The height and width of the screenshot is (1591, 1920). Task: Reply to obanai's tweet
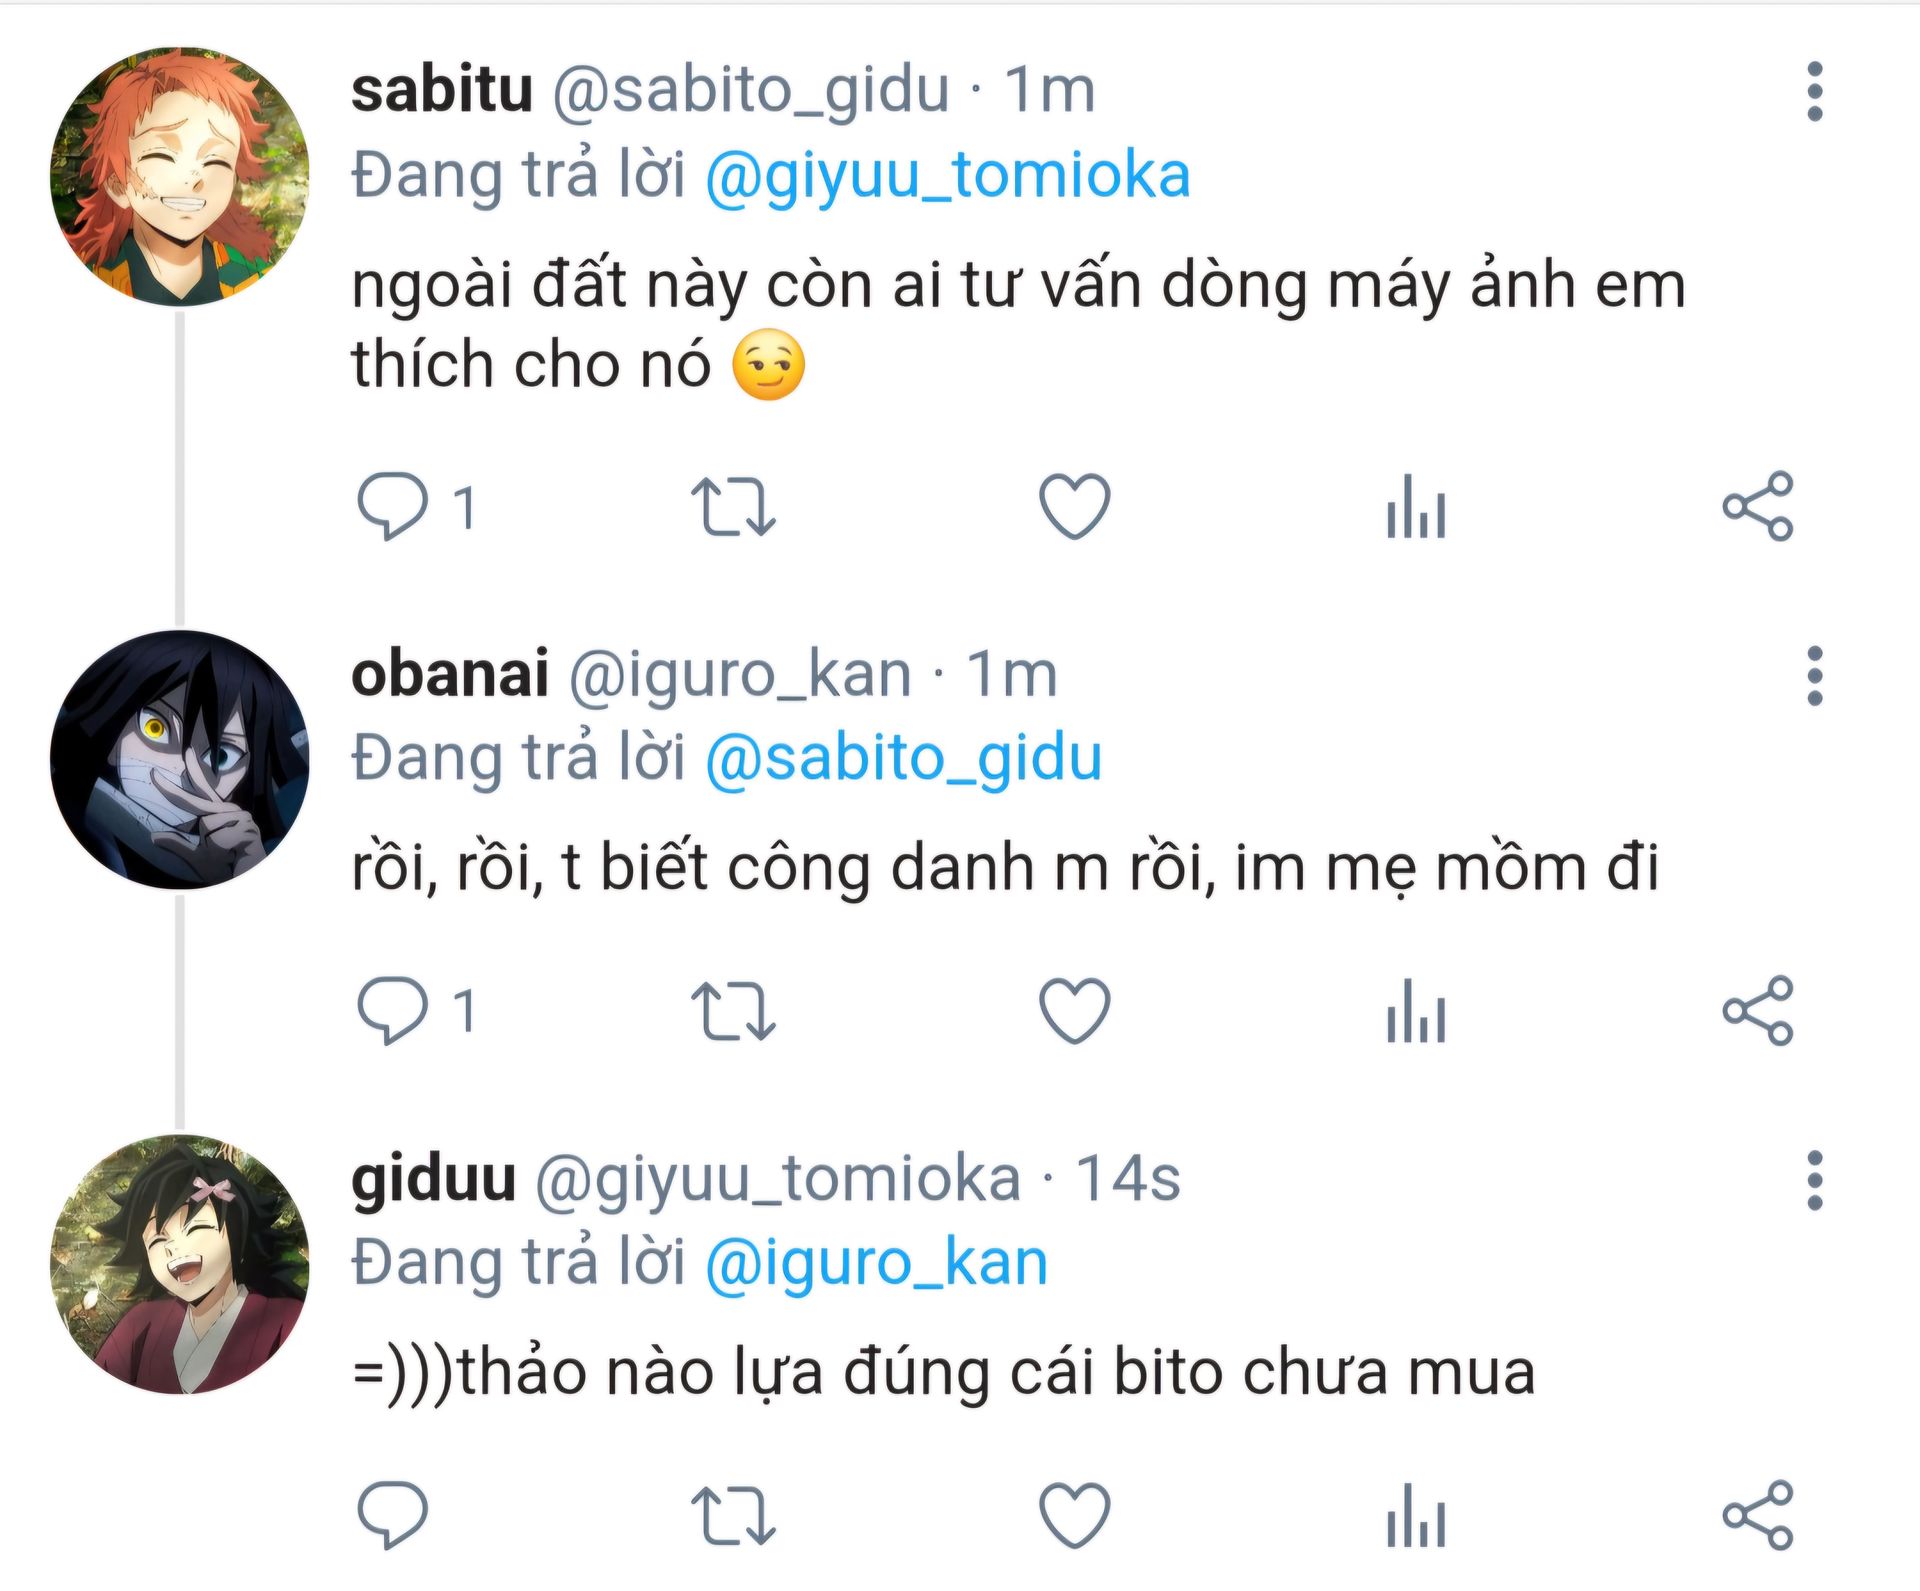click(392, 1010)
